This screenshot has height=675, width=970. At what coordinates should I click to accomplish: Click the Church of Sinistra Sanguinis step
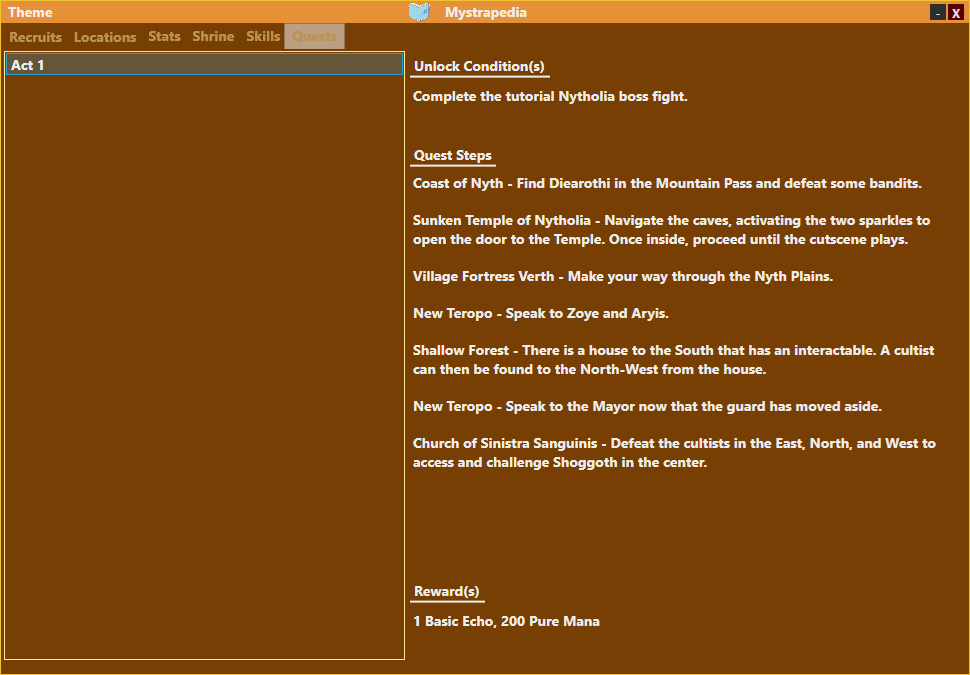[x=674, y=453]
